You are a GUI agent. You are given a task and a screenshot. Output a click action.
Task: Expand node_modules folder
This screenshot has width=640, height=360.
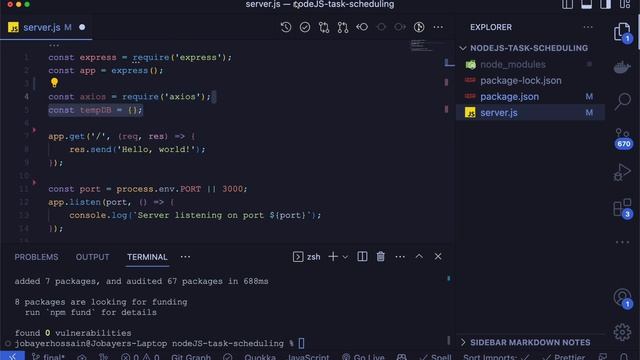[x=513, y=64]
